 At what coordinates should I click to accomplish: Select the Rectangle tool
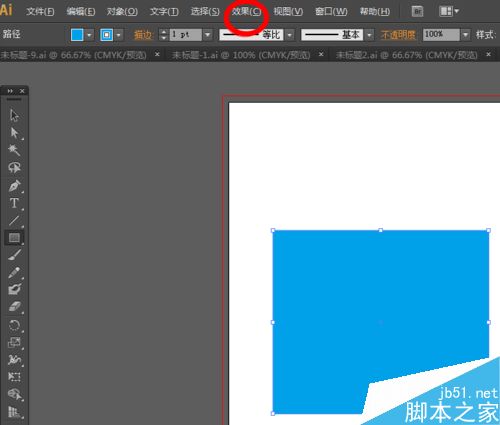click(14, 238)
